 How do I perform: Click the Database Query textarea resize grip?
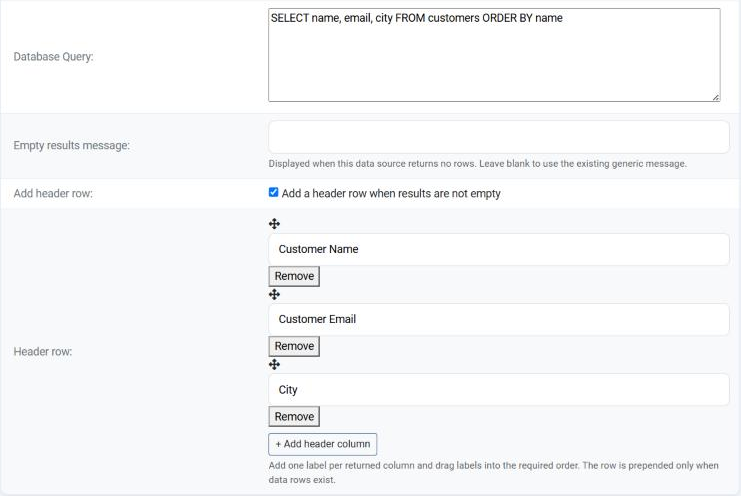[x=716, y=97]
